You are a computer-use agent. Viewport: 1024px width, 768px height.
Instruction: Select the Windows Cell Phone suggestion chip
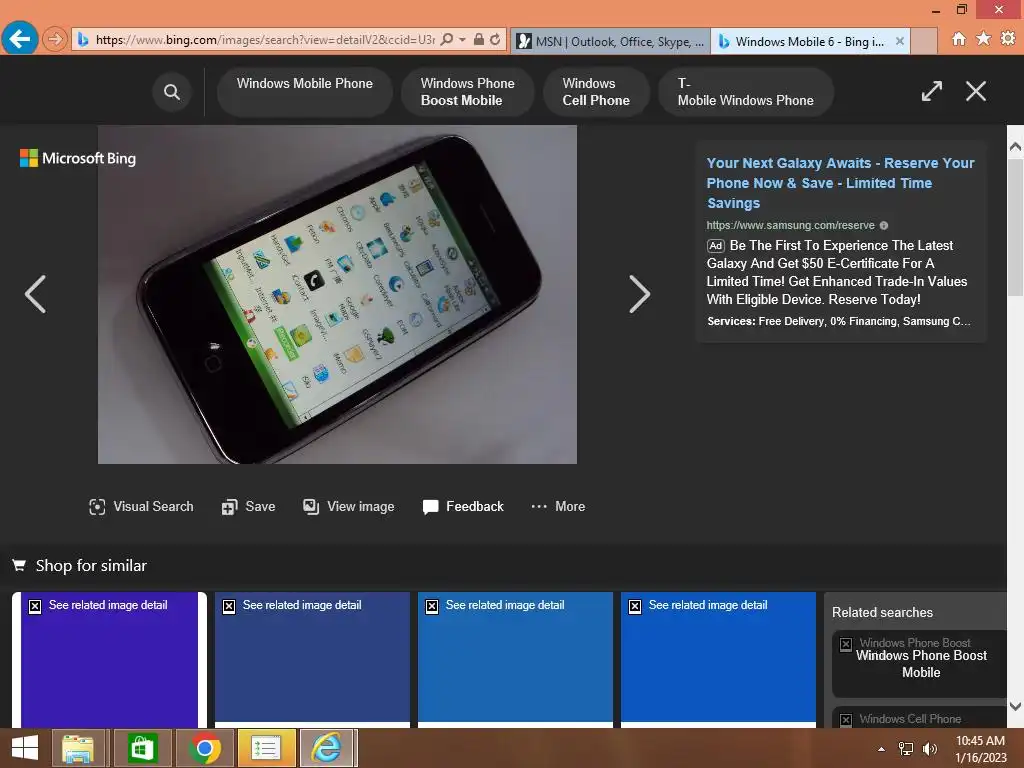pyautogui.click(x=596, y=92)
